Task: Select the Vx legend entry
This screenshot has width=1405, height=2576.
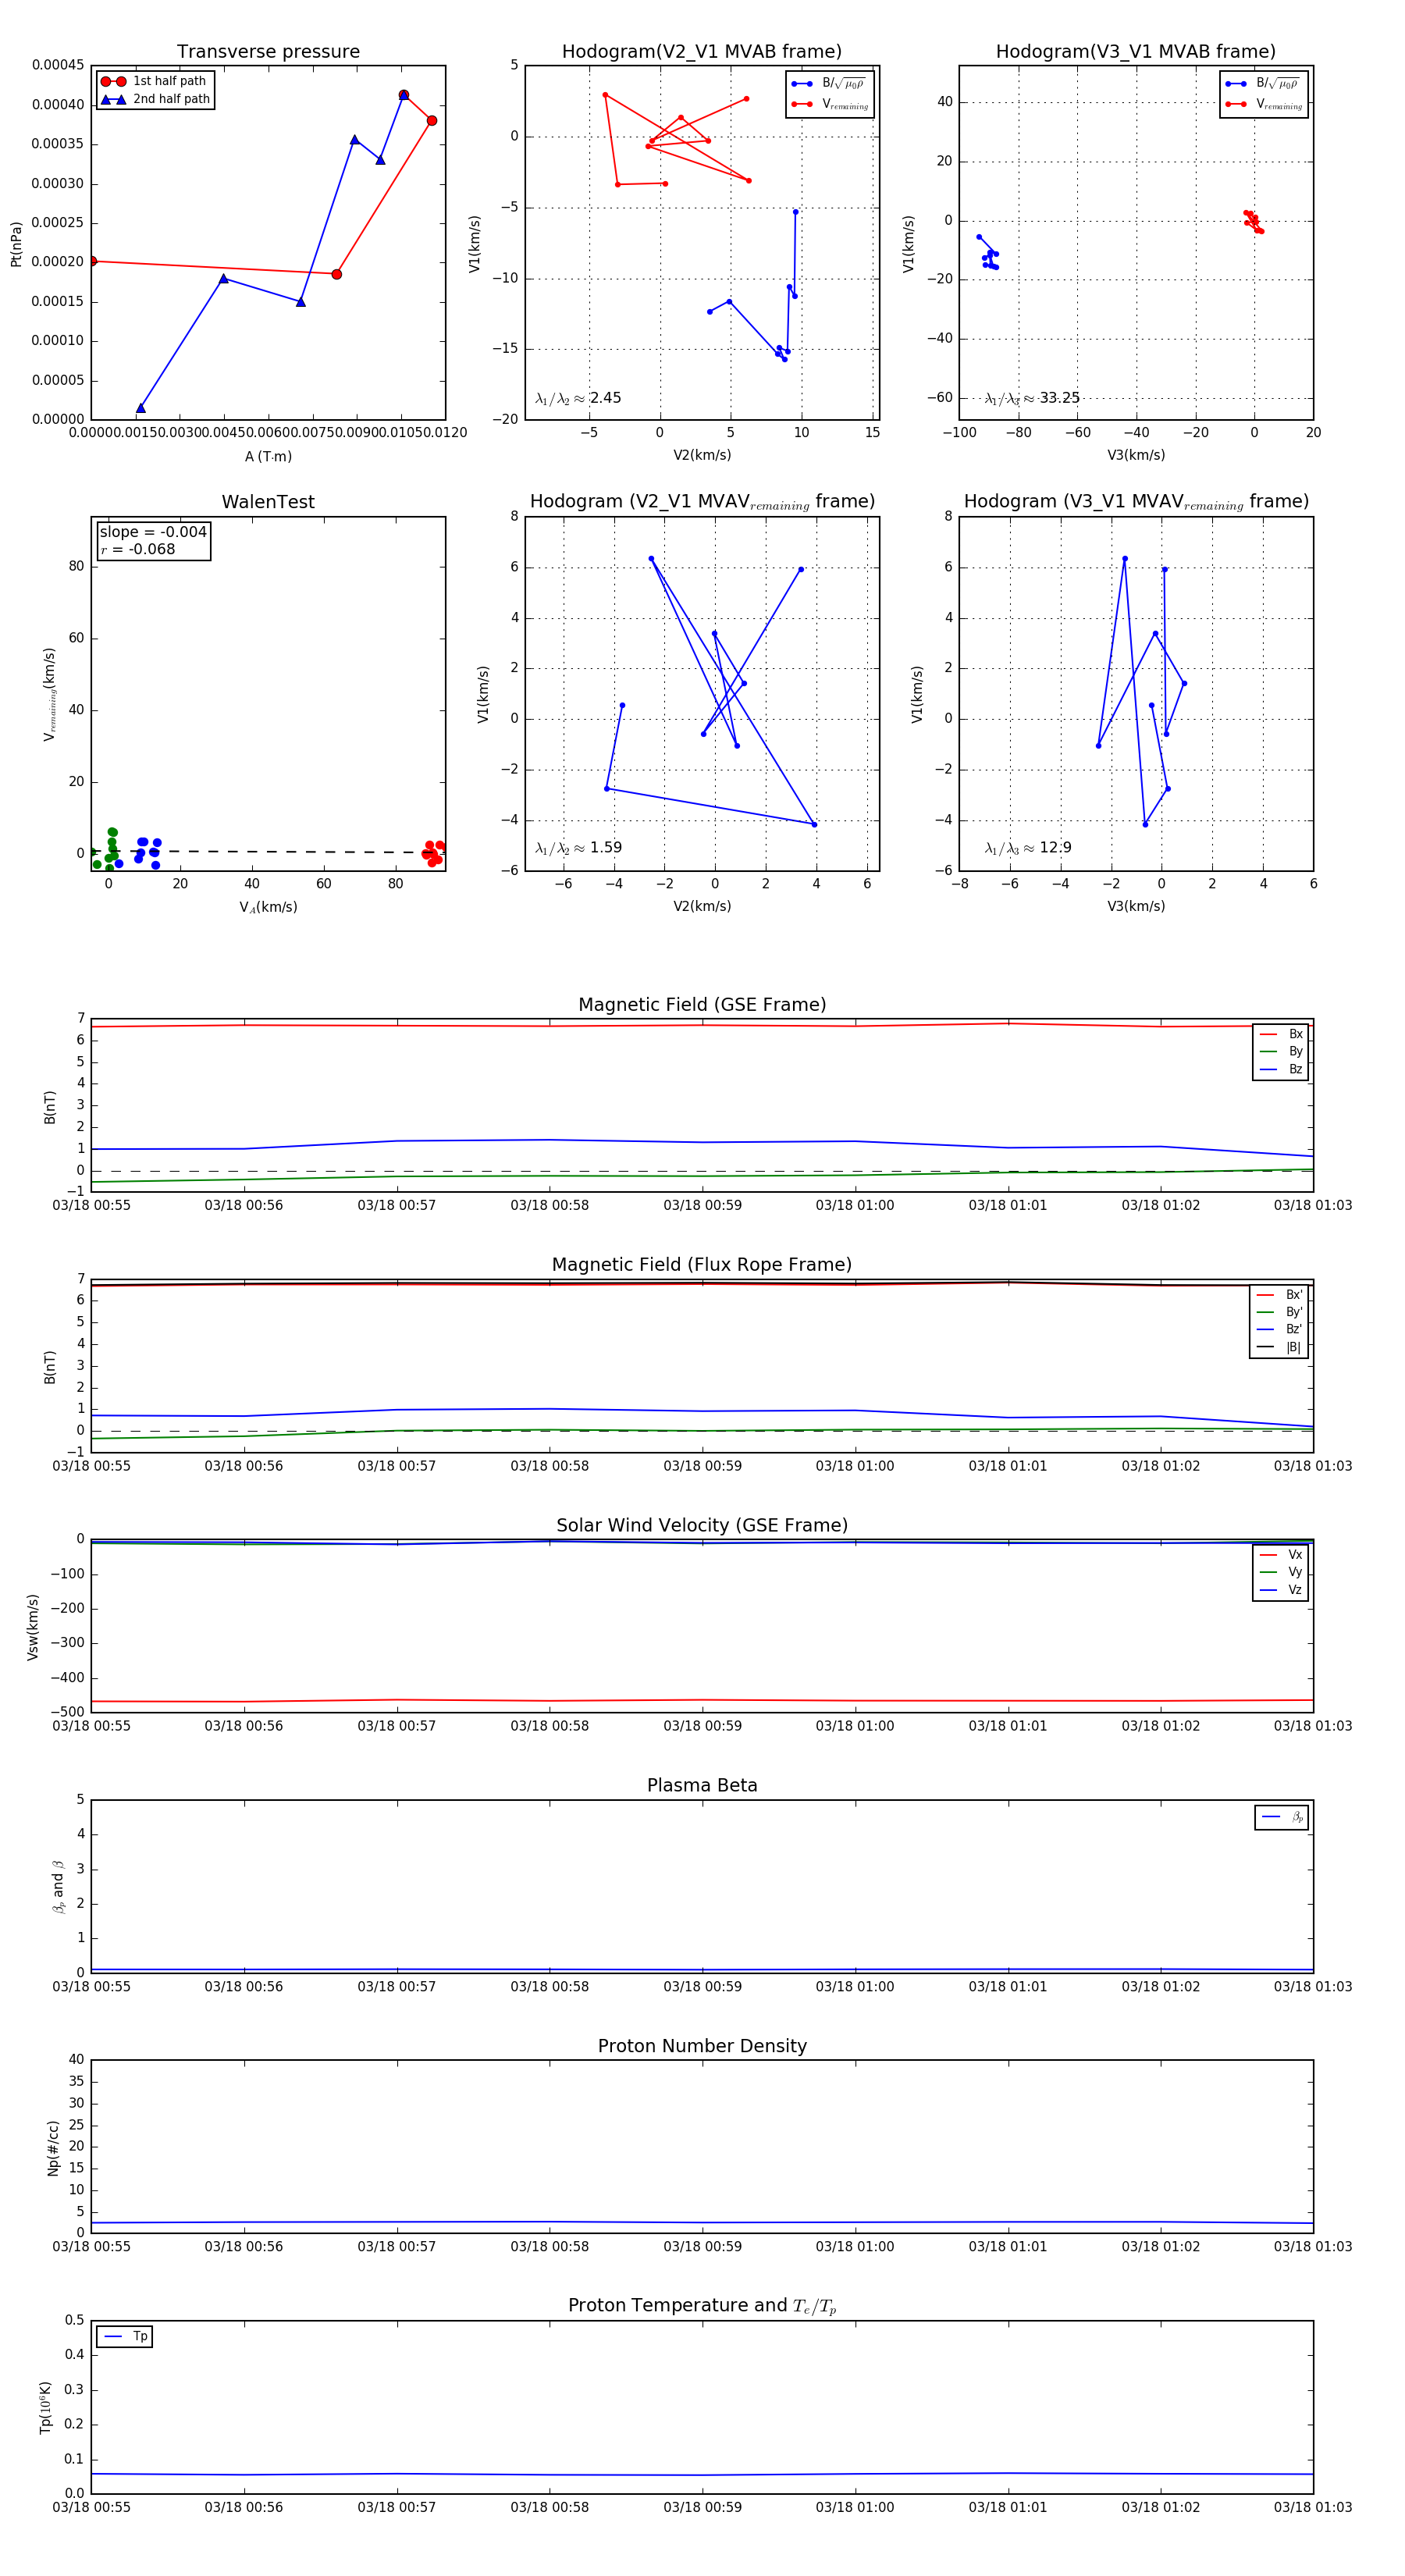Action: click(1281, 1555)
